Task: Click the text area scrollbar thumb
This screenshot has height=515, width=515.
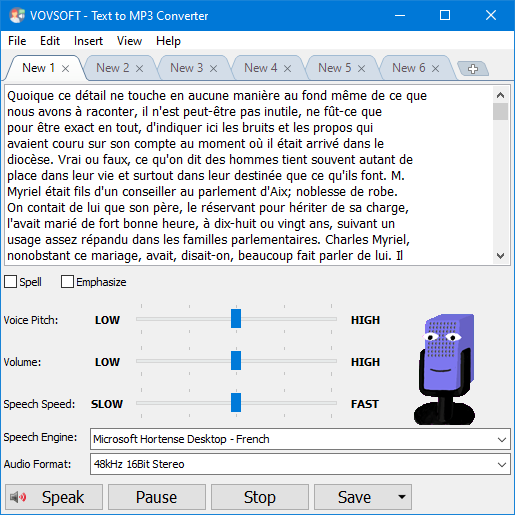Action: 500,111
